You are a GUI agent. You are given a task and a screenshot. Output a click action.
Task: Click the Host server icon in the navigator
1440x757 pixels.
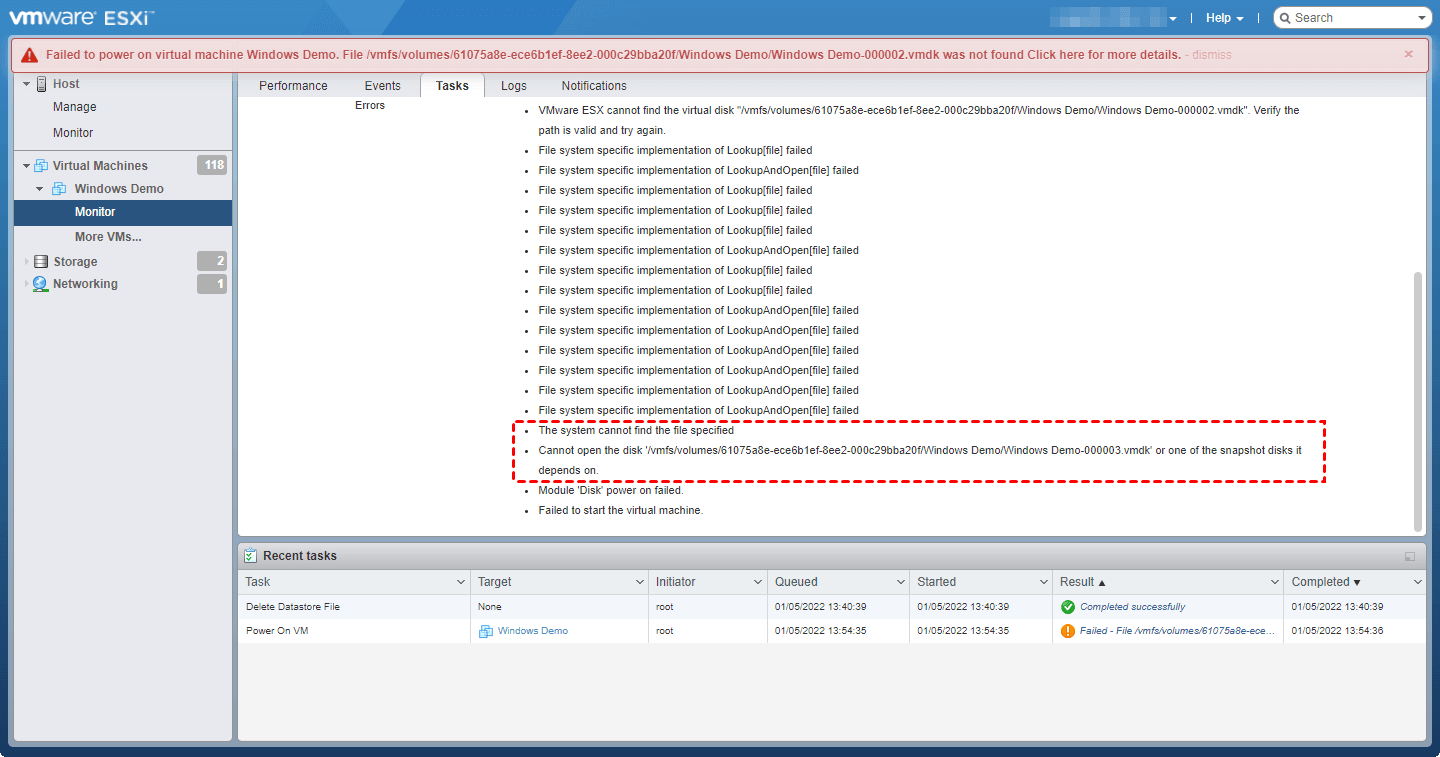coord(42,84)
